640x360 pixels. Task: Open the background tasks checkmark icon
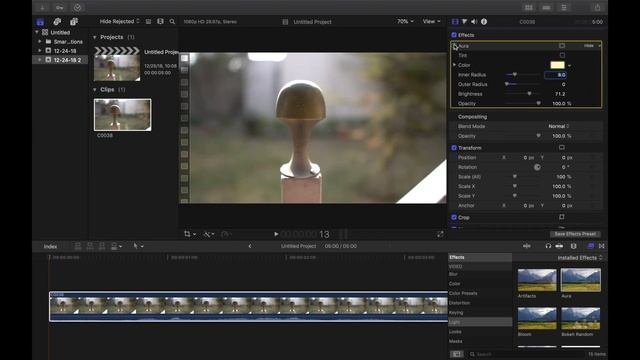[77, 7]
